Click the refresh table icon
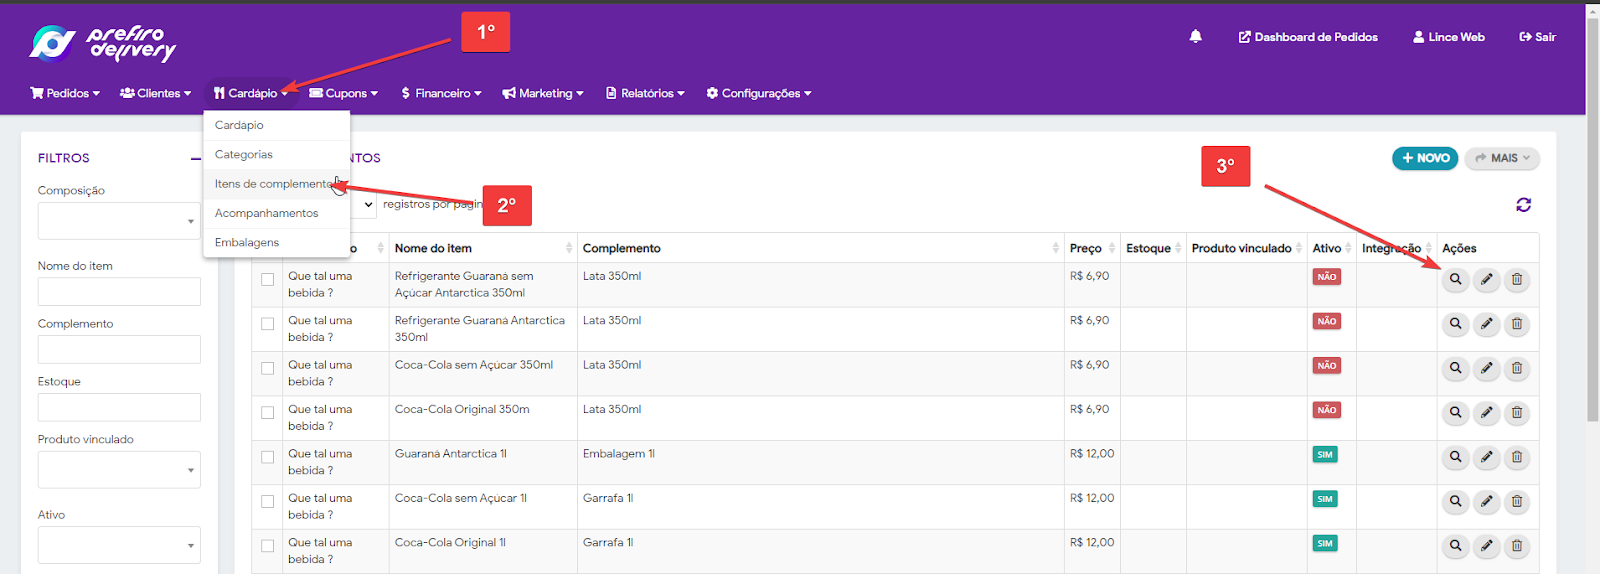 pyautogui.click(x=1523, y=205)
